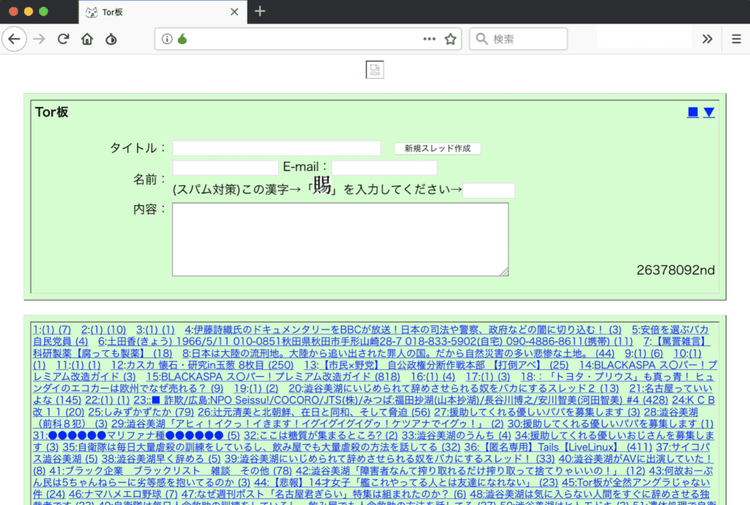Open the page actions three-dot menu
This screenshot has height=505, width=750.
pyautogui.click(x=429, y=39)
